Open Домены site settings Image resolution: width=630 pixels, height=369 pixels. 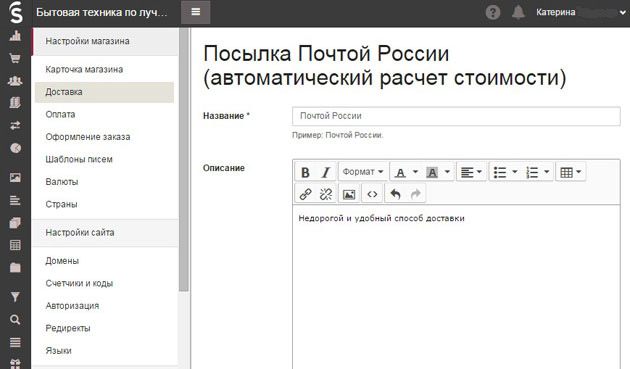(62, 261)
